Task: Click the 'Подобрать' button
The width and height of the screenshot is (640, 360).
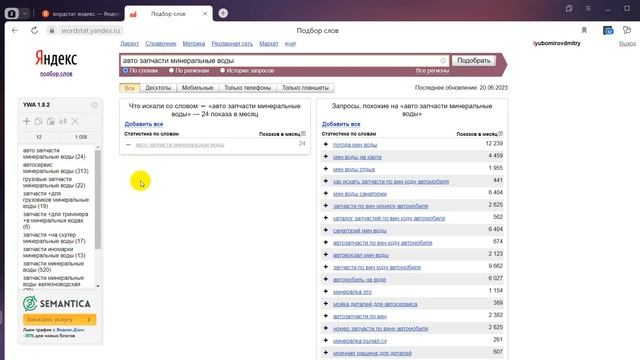Action: (473, 60)
